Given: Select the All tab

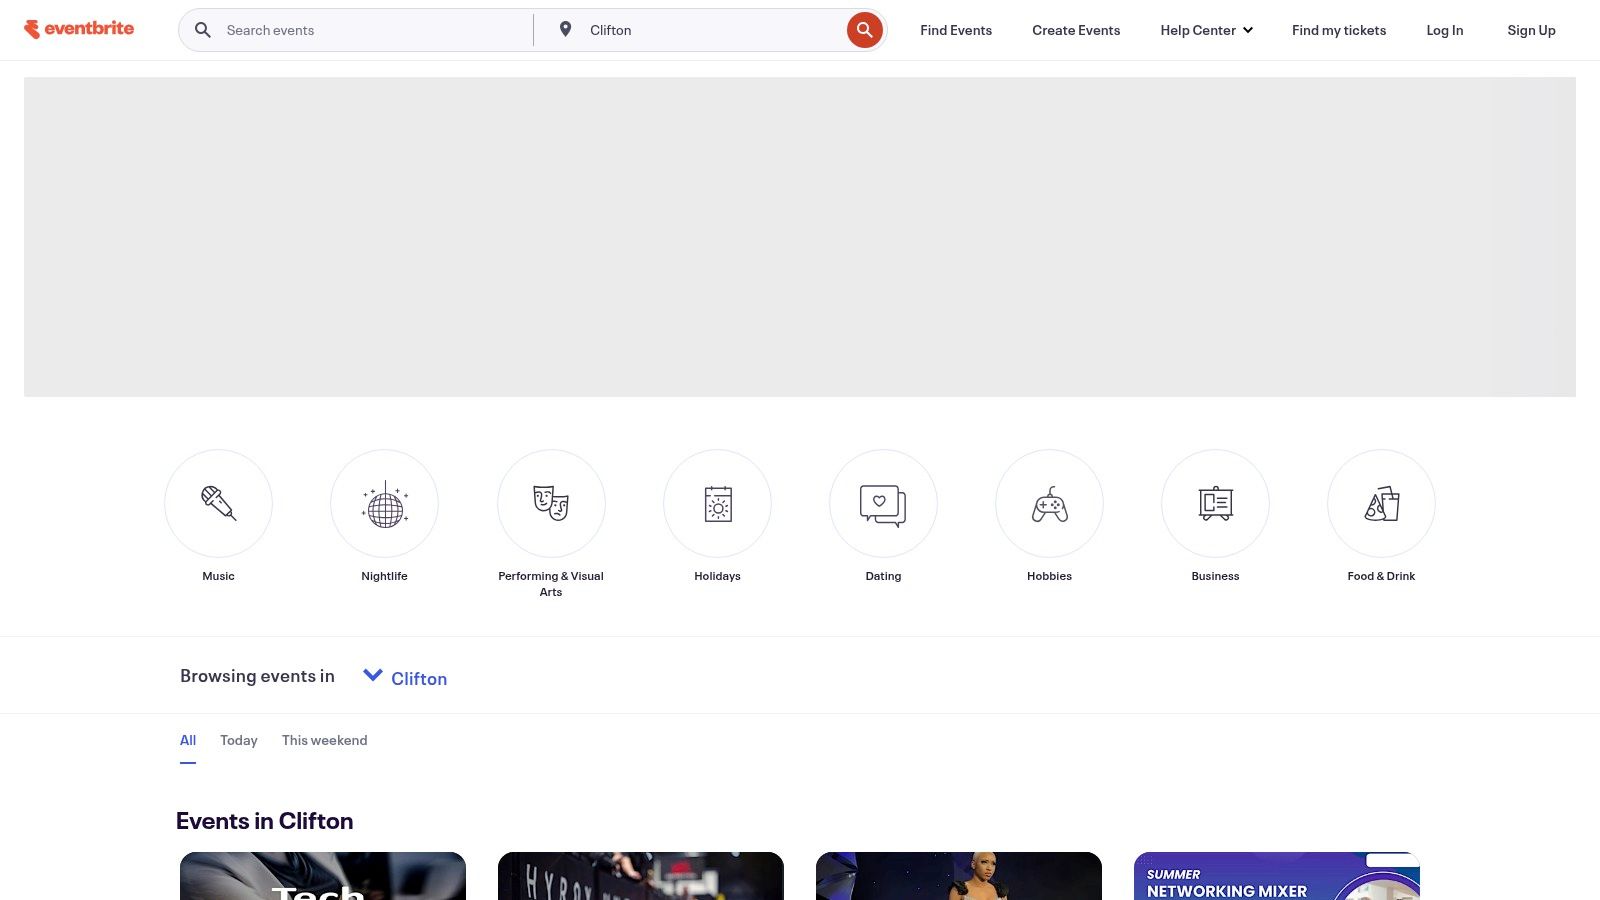Looking at the screenshot, I should (x=188, y=740).
